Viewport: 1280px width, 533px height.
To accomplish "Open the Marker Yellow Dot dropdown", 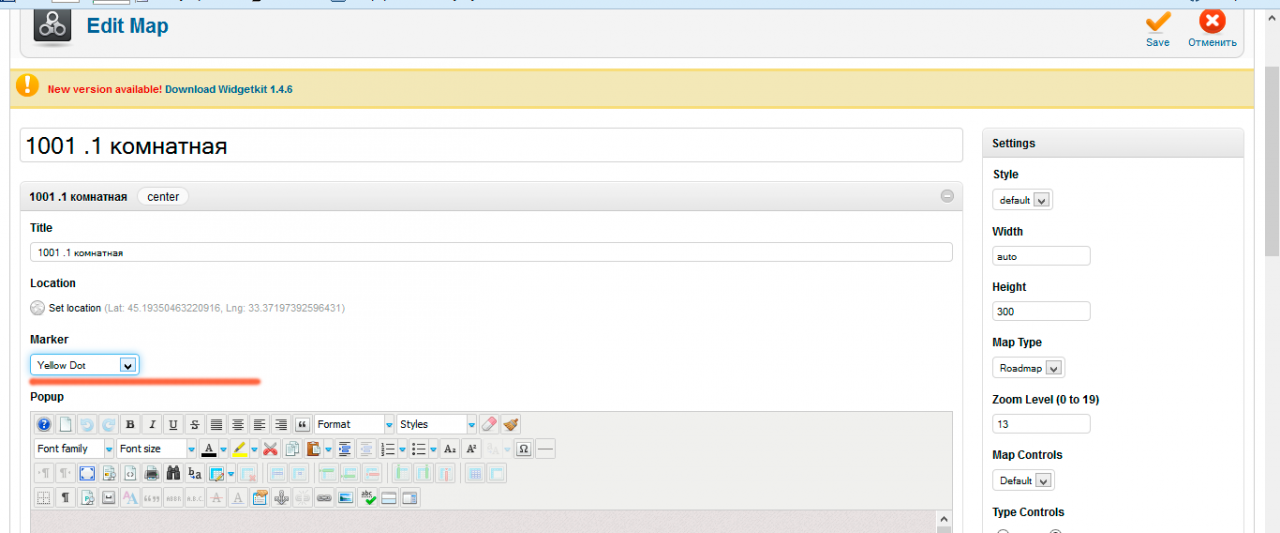I will point(85,365).
